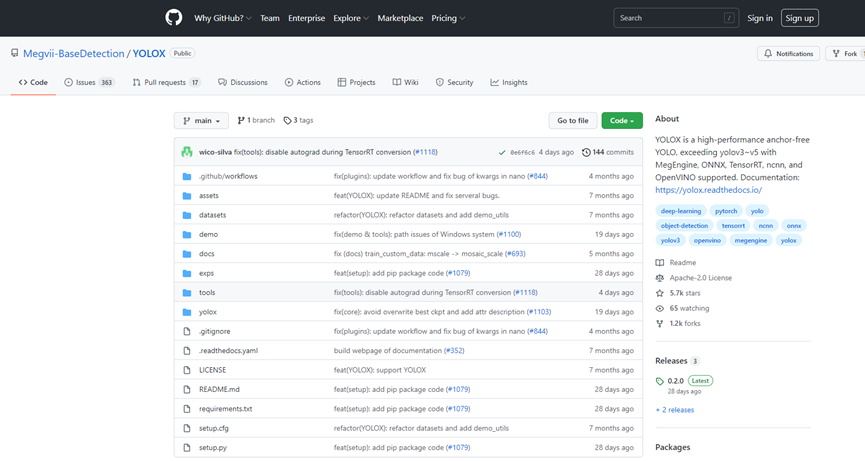The image size is (865, 461).
Task: Click the object-detection topic tag
Action: click(x=684, y=226)
